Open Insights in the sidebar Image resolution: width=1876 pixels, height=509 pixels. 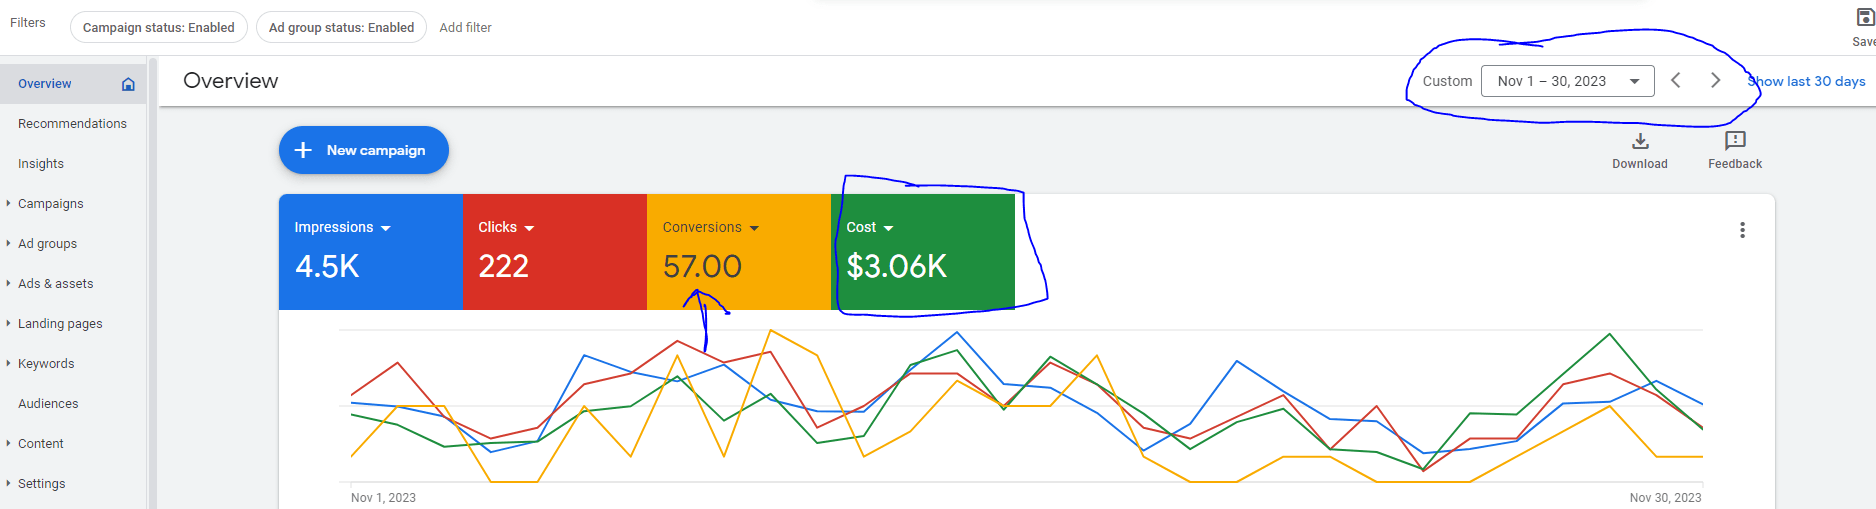pyautogui.click(x=41, y=164)
